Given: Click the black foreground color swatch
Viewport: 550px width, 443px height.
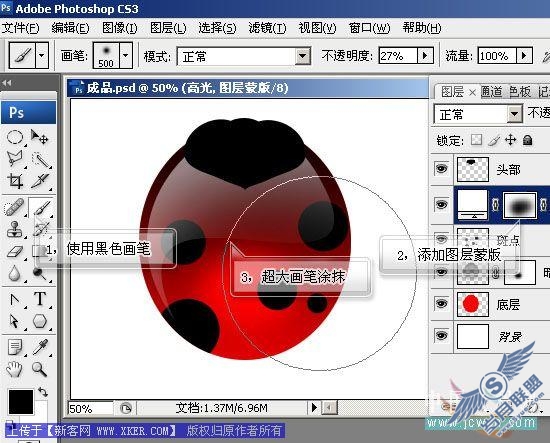Looking at the screenshot, I should 21,402.
